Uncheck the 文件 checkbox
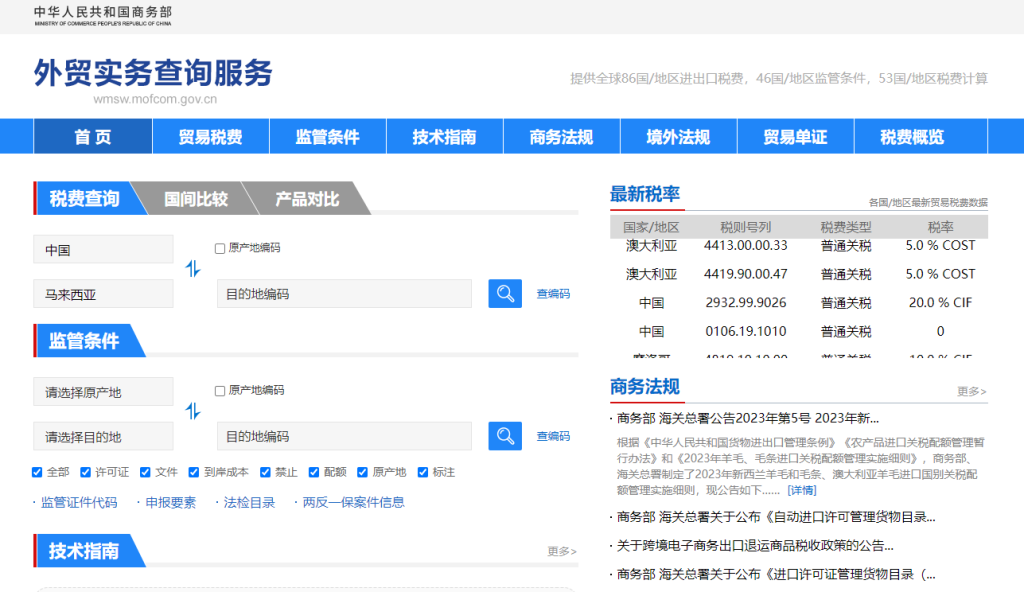1024x592 pixels. pos(145,472)
